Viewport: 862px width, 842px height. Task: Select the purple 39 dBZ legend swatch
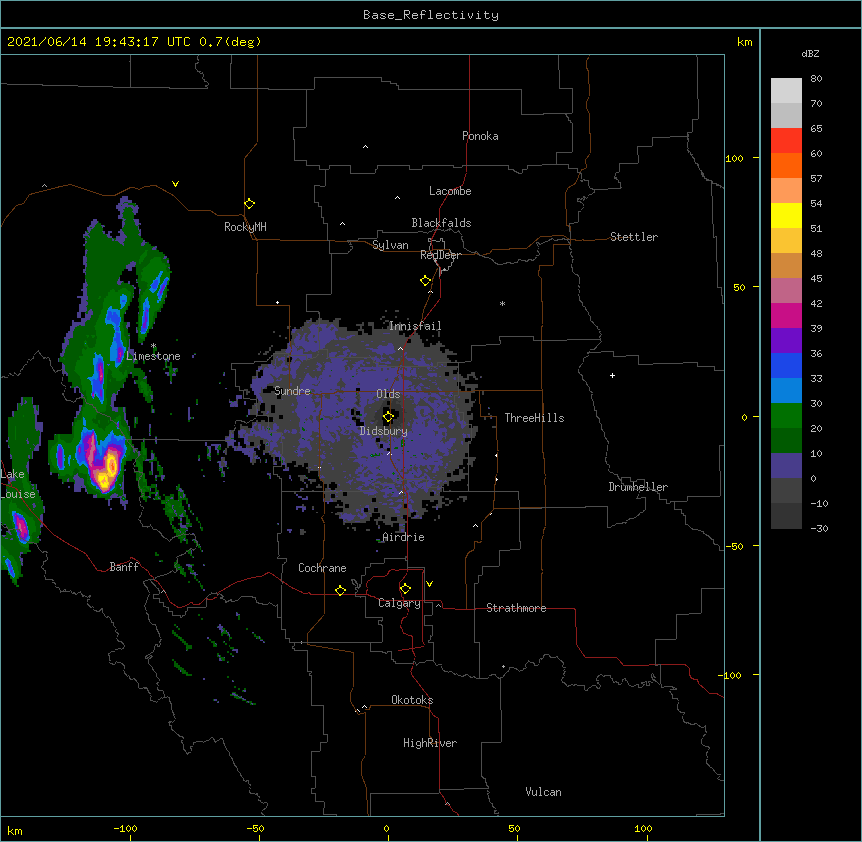tap(786, 341)
